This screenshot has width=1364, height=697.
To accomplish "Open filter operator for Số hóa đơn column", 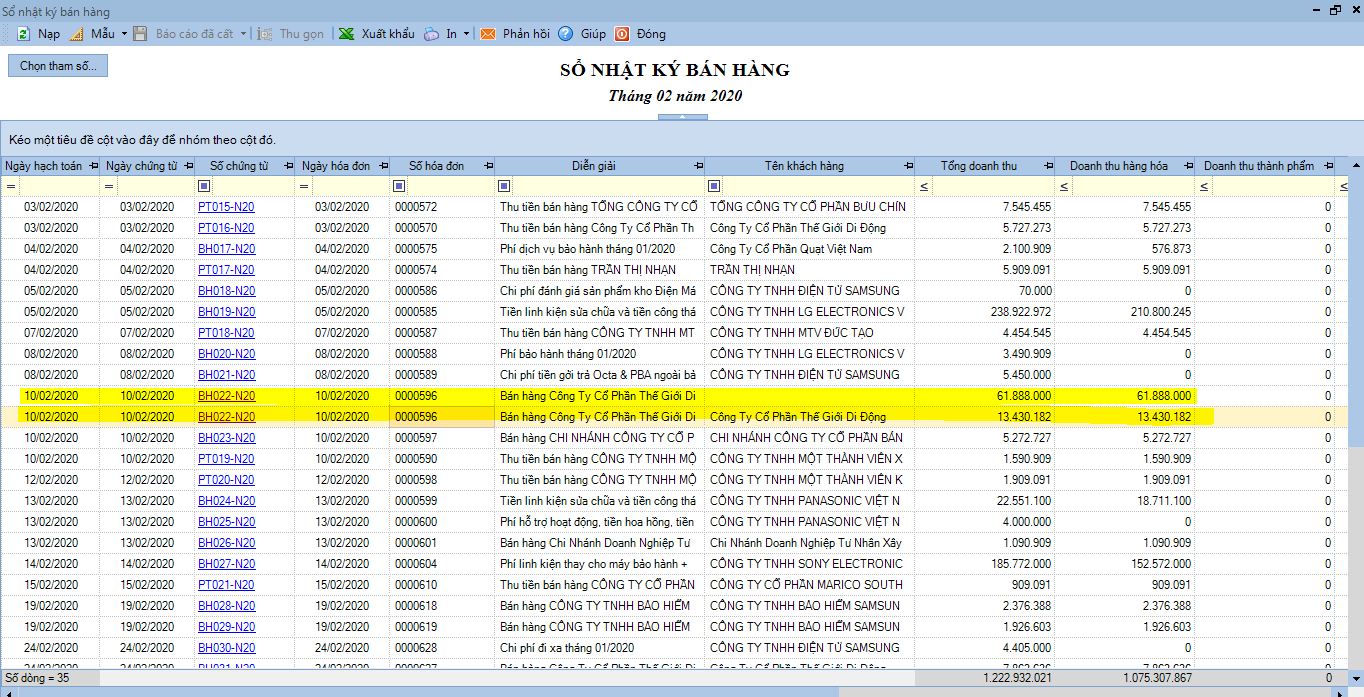I will (400, 186).
